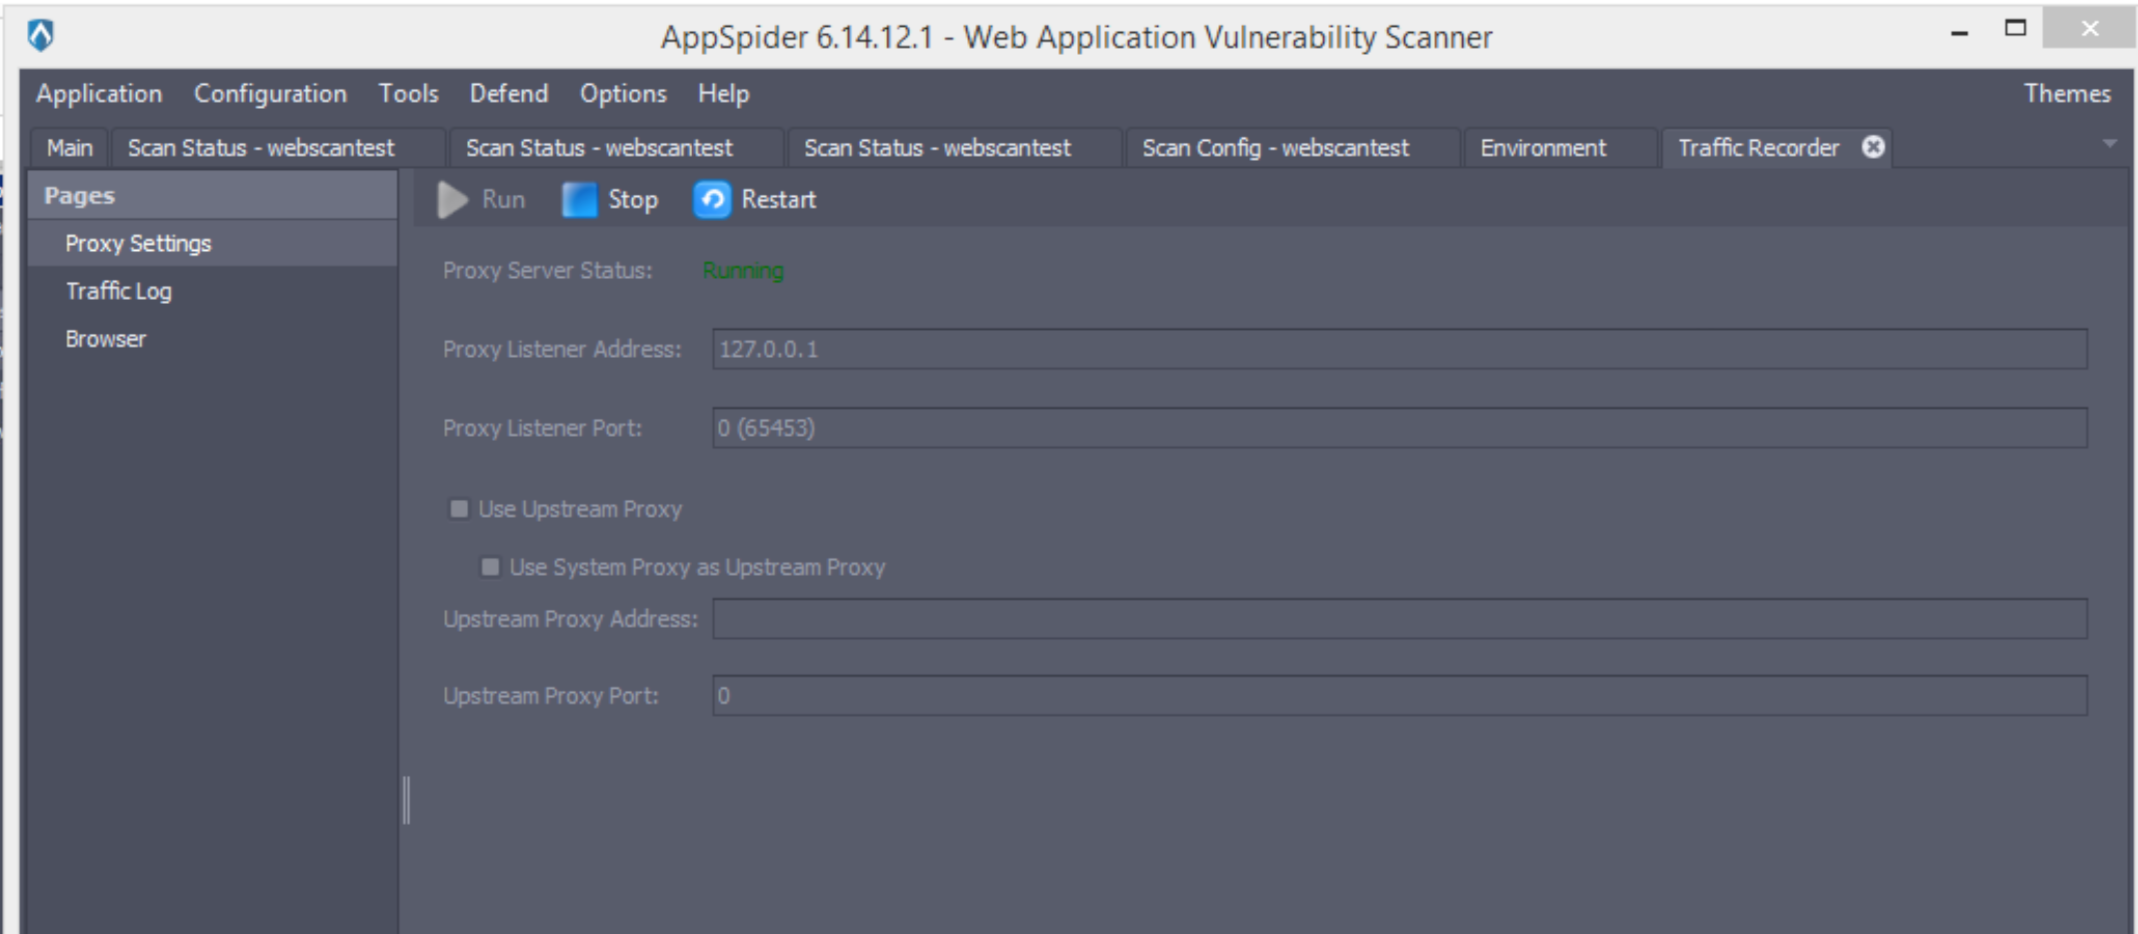This screenshot has height=934, width=2138.
Task: Select Proxy Settings in Pages list
Action: (213, 244)
